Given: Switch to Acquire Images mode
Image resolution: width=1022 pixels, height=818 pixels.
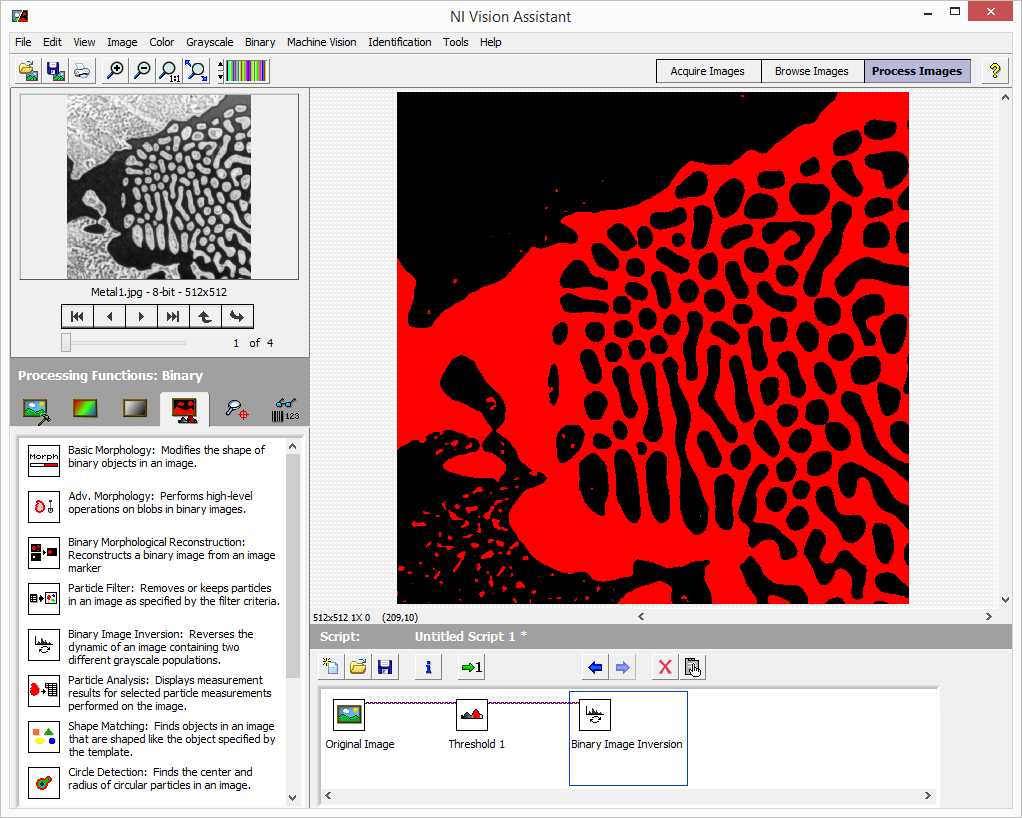Looking at the screenshot, I should [x=708, y=71].
